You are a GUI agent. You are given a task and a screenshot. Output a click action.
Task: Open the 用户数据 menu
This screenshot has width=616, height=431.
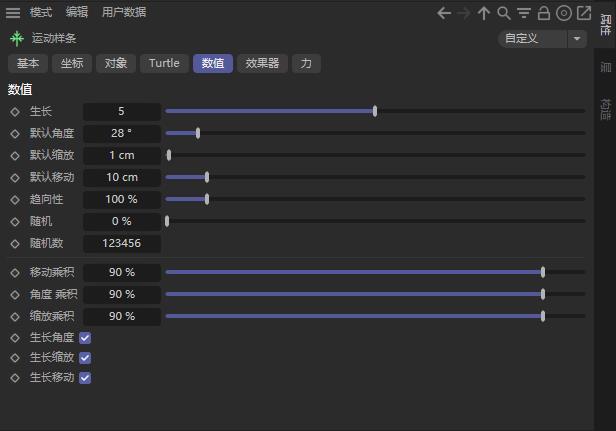coord(124,12)
